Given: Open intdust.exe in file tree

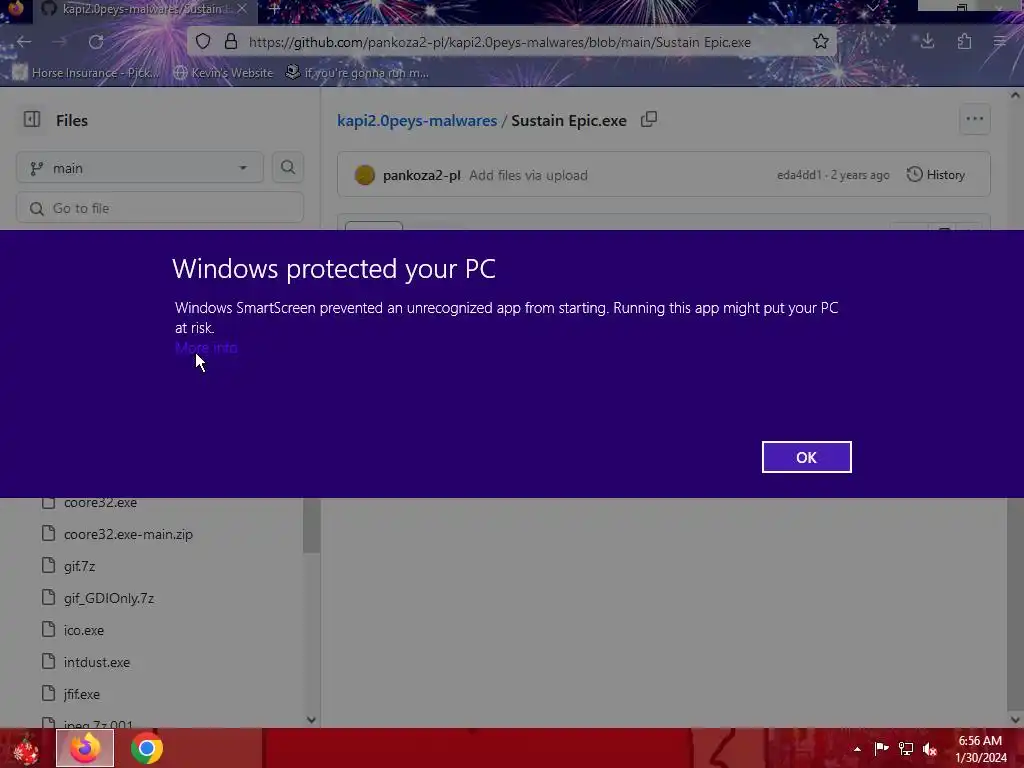Looking at the screenshot, I should click(x=97, y=662).
